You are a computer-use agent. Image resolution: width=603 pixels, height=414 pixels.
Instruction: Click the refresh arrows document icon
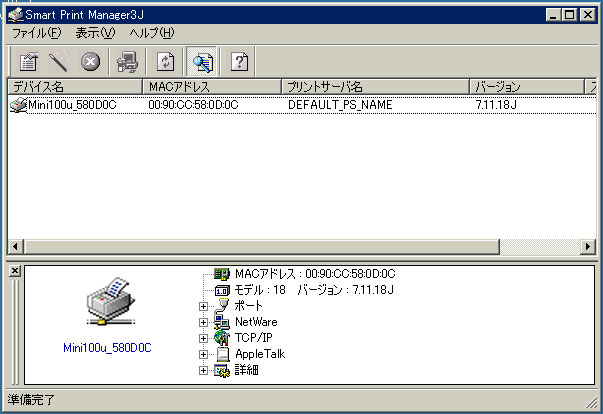pyautogui.click(x=165, y=62)
